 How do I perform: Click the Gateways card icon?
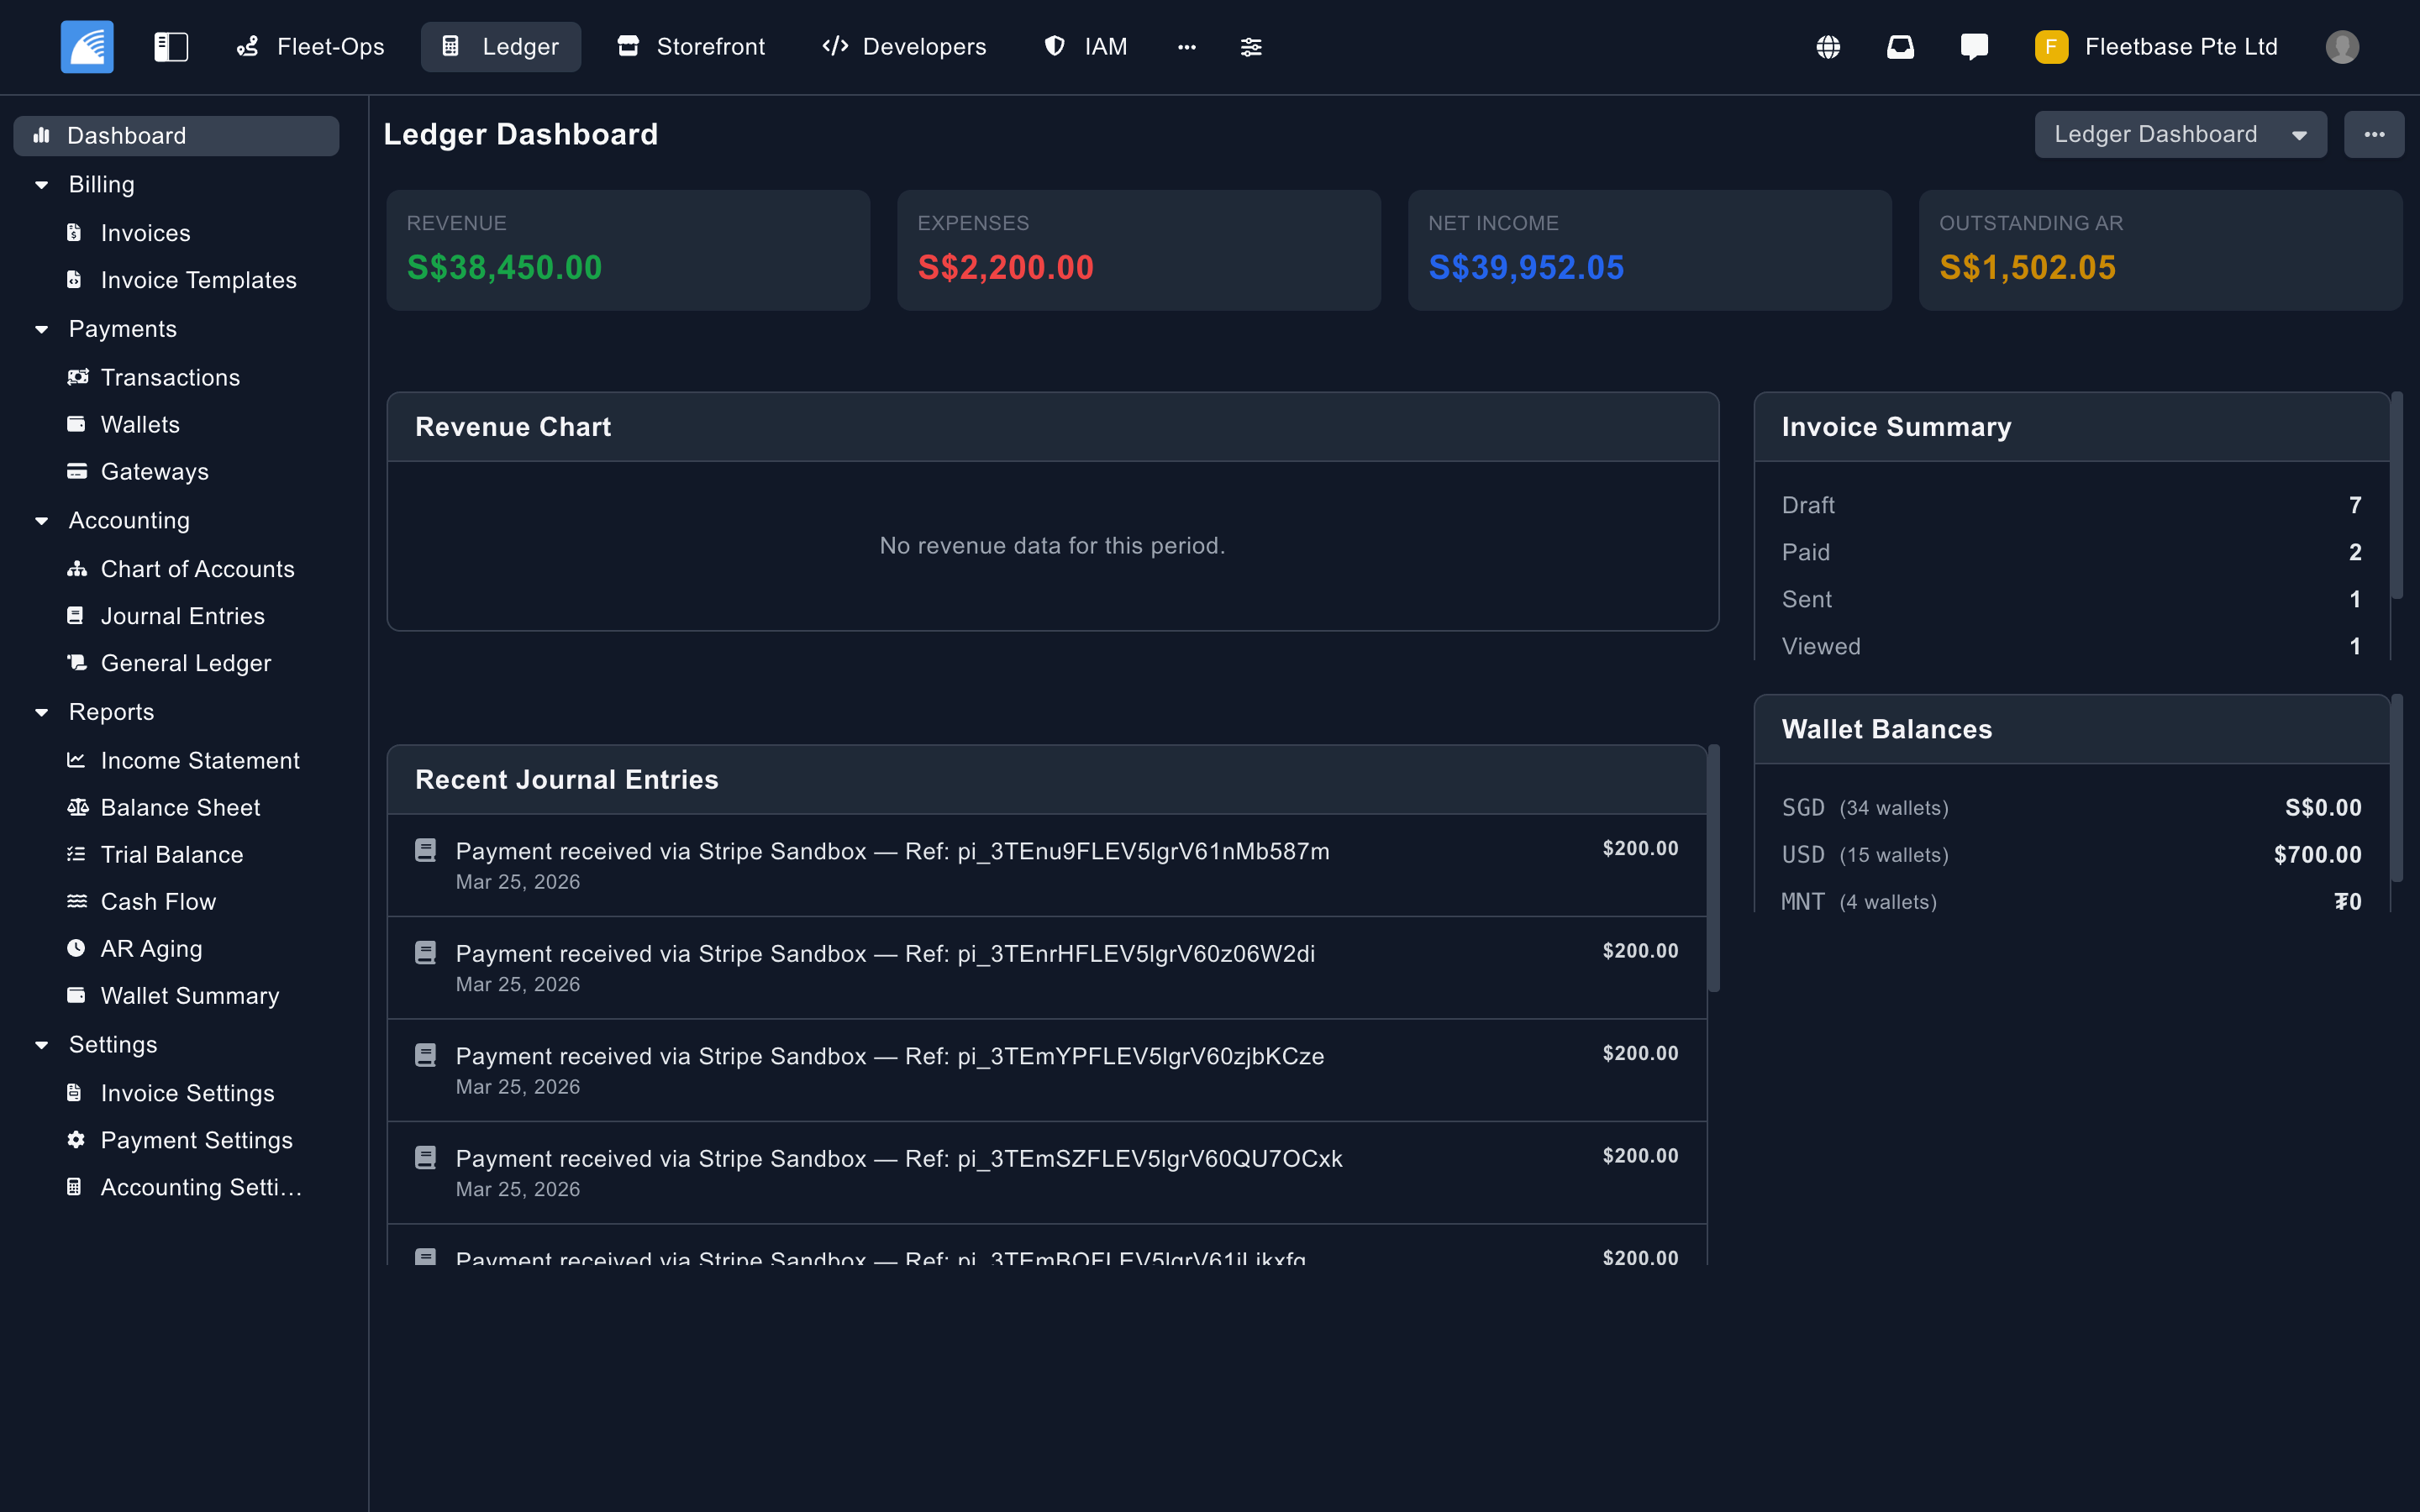(76, 471)
